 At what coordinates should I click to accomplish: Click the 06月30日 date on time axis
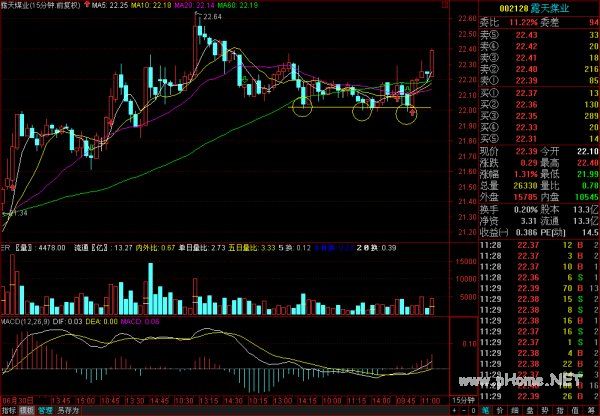[17, 401]
